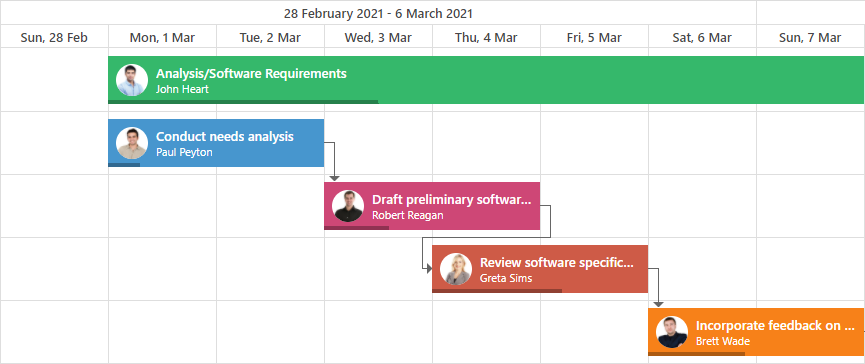The height and width of the screenshot is (364, 865).
Task: Select the Review software specifications task
Action: point(540,269)
